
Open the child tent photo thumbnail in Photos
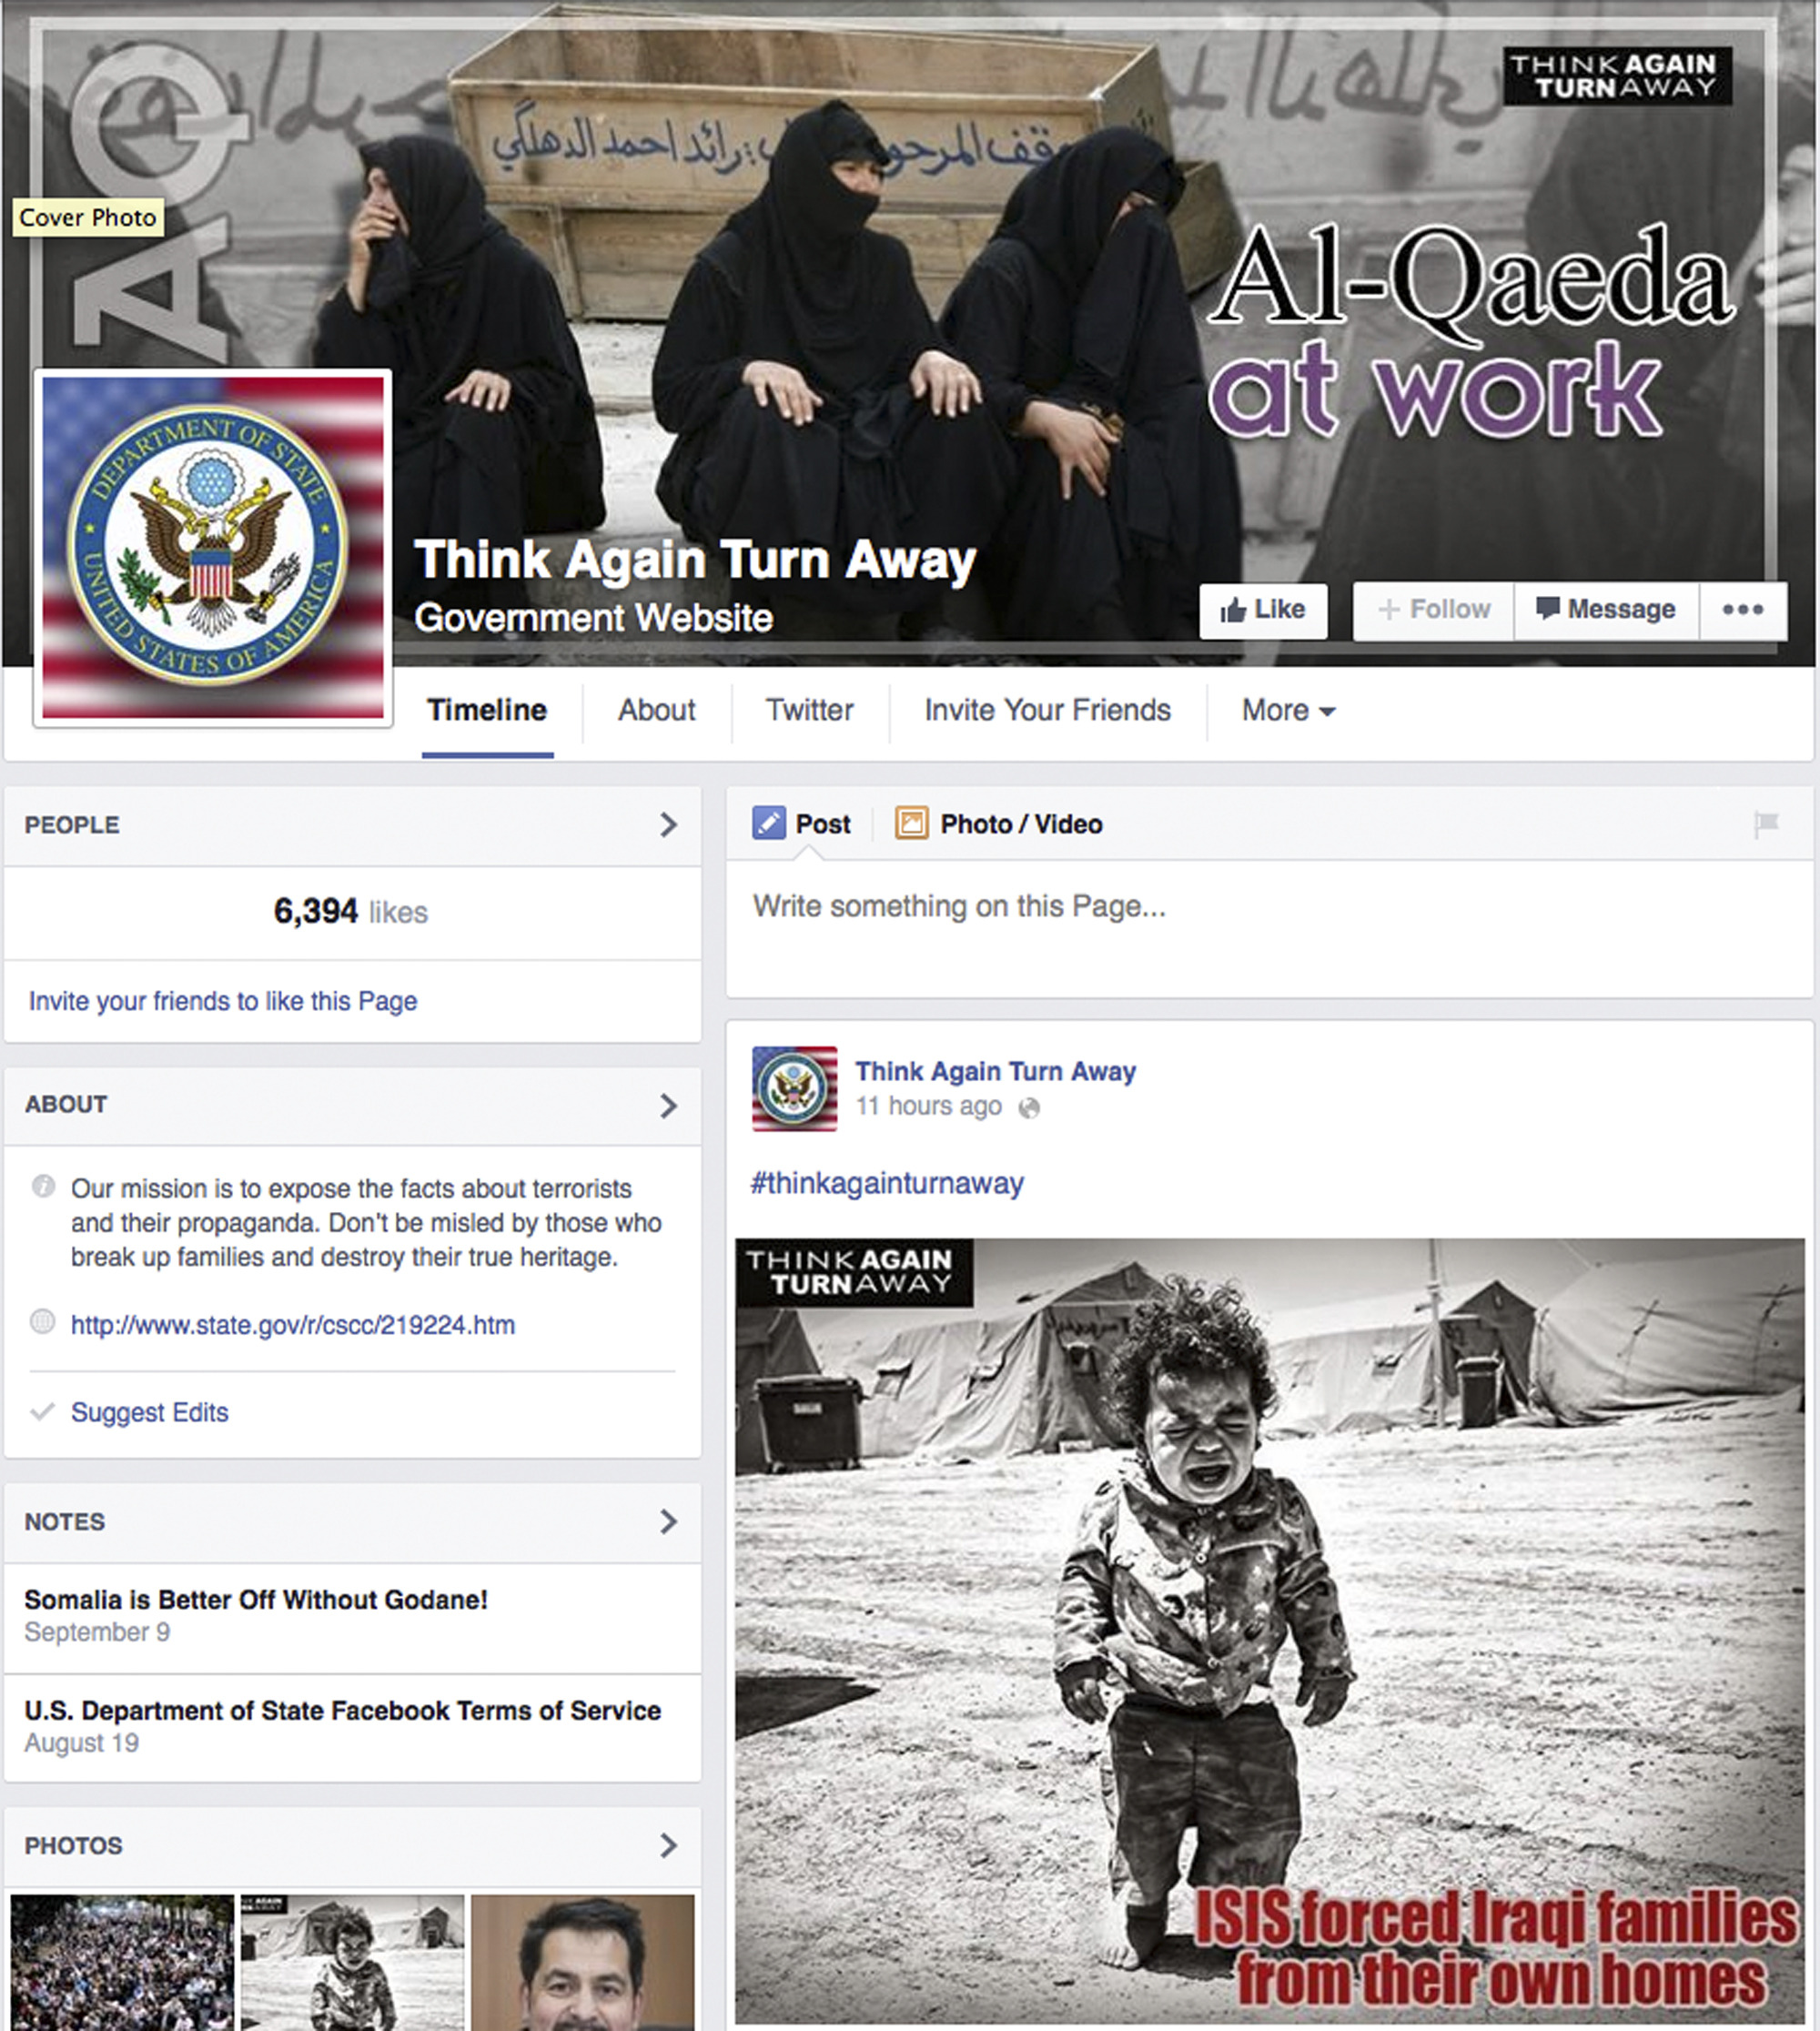[x=352, y=1962]
